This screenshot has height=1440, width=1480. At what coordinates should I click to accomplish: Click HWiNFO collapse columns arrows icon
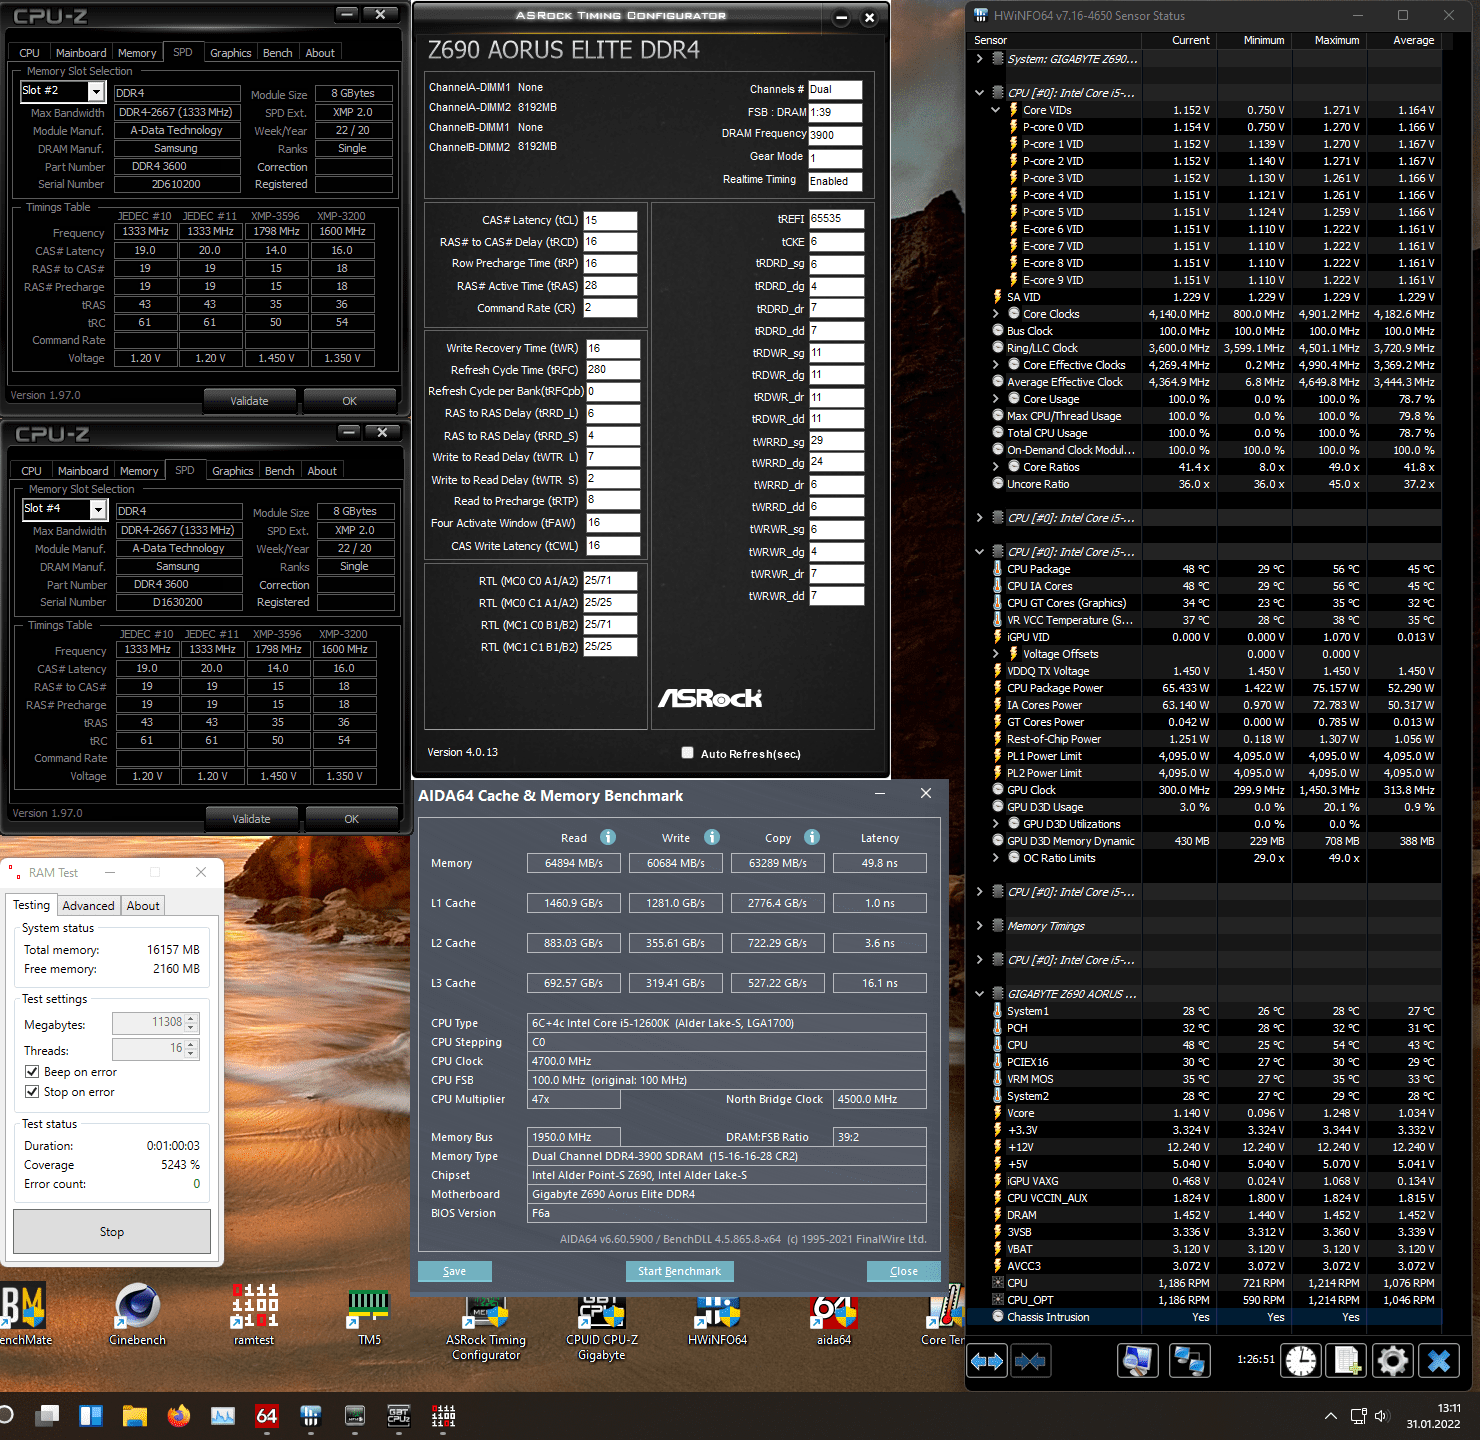point(1030,1361)
